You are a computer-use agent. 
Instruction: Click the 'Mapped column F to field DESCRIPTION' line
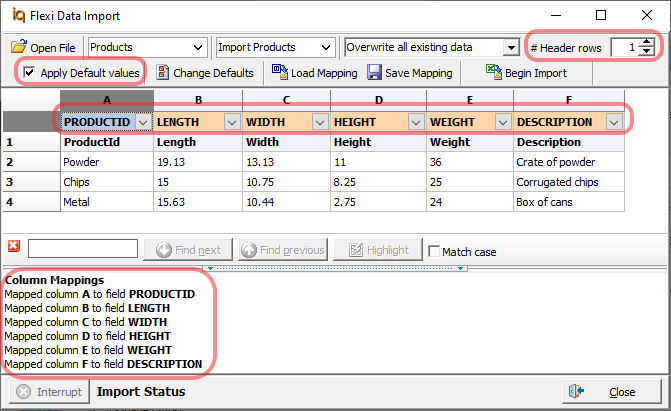(103, 364)
